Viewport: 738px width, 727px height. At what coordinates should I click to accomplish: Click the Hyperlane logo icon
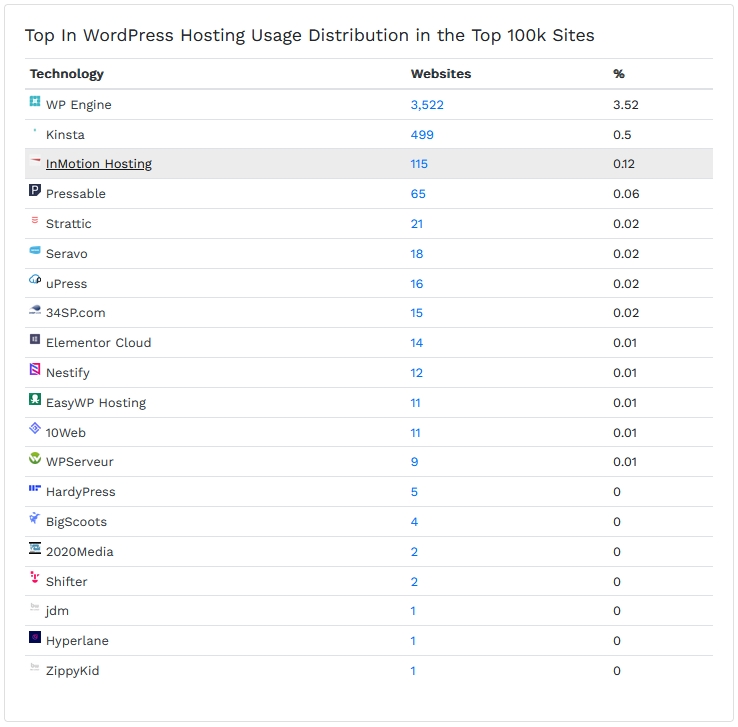click(x=35, y=639)
